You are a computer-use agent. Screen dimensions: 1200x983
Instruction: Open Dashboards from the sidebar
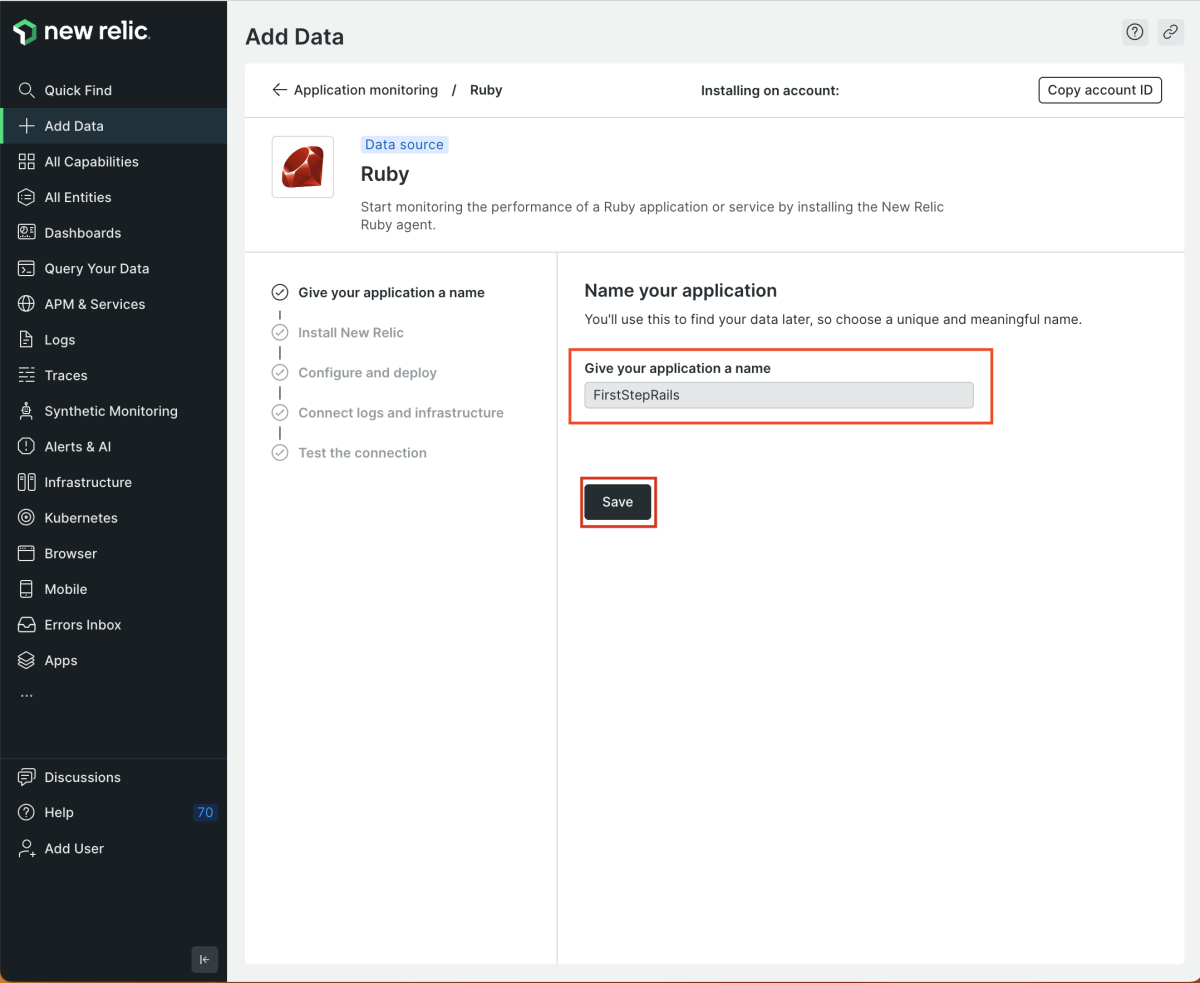point(82,233)
